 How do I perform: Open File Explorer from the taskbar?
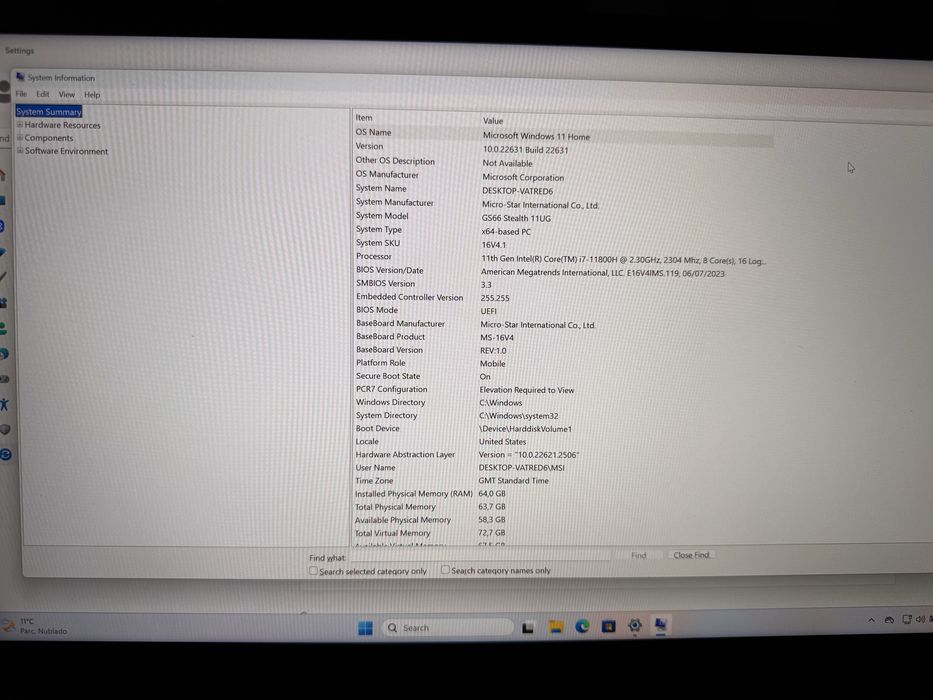(x=556, y=627)
